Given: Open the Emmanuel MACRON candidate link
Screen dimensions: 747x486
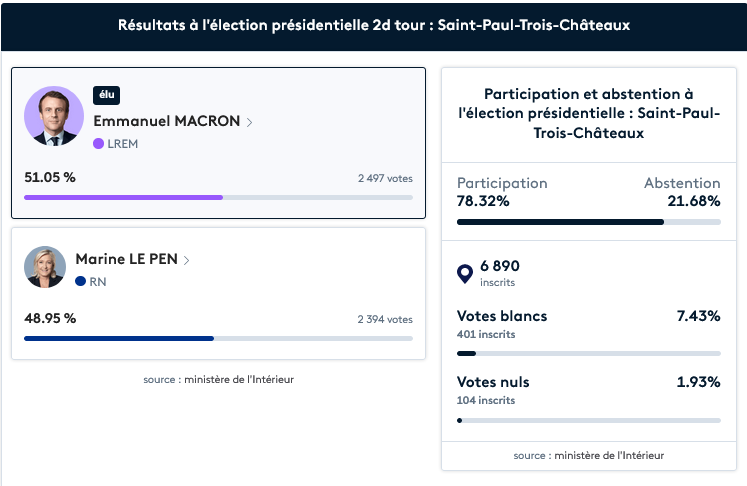Looking at the screenshot, I should tap(166, 121).
